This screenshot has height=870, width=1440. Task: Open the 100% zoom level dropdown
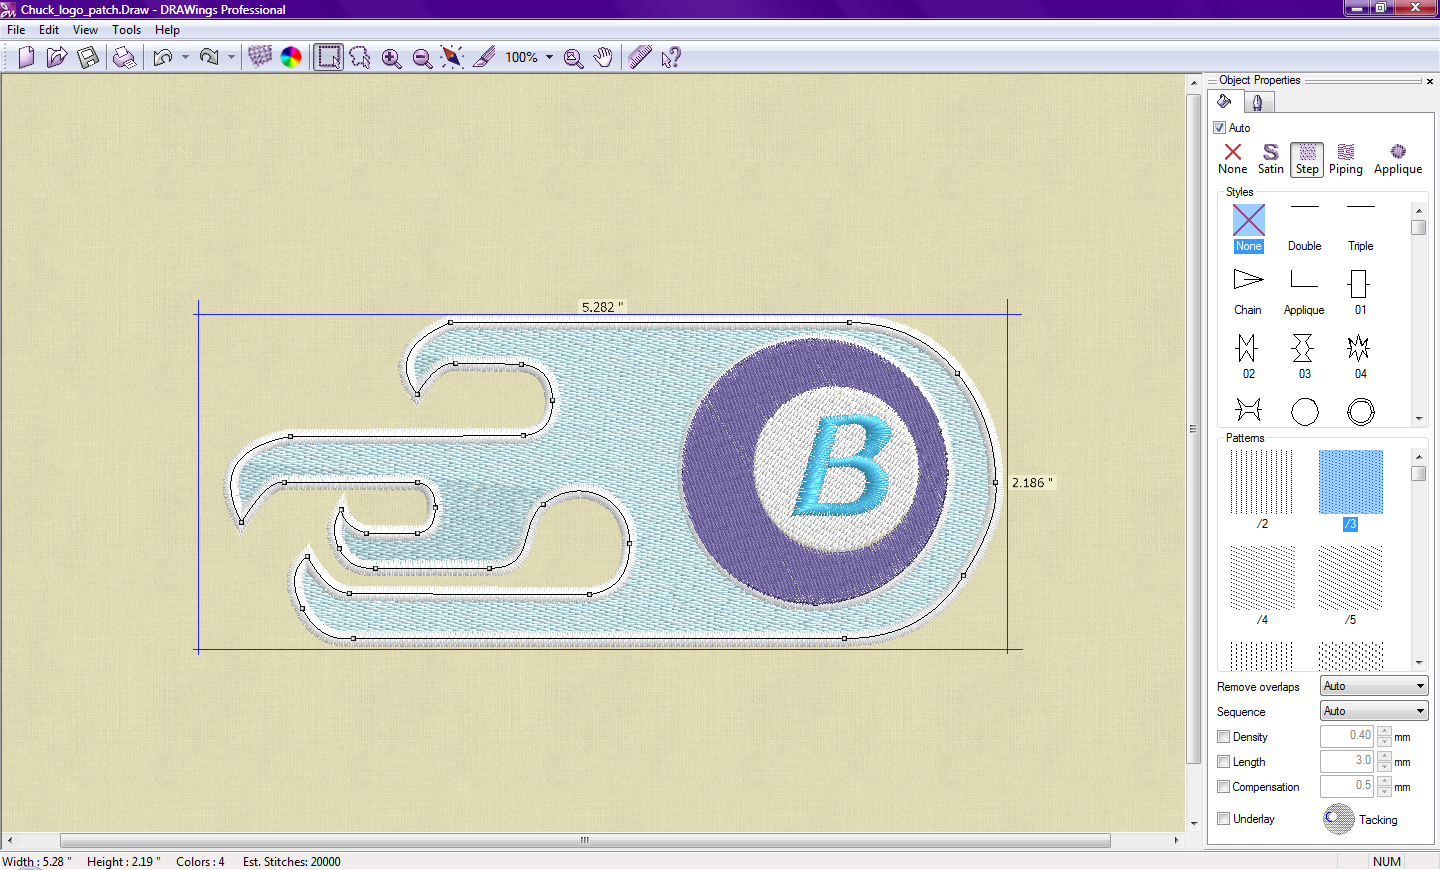coord(550,57)
